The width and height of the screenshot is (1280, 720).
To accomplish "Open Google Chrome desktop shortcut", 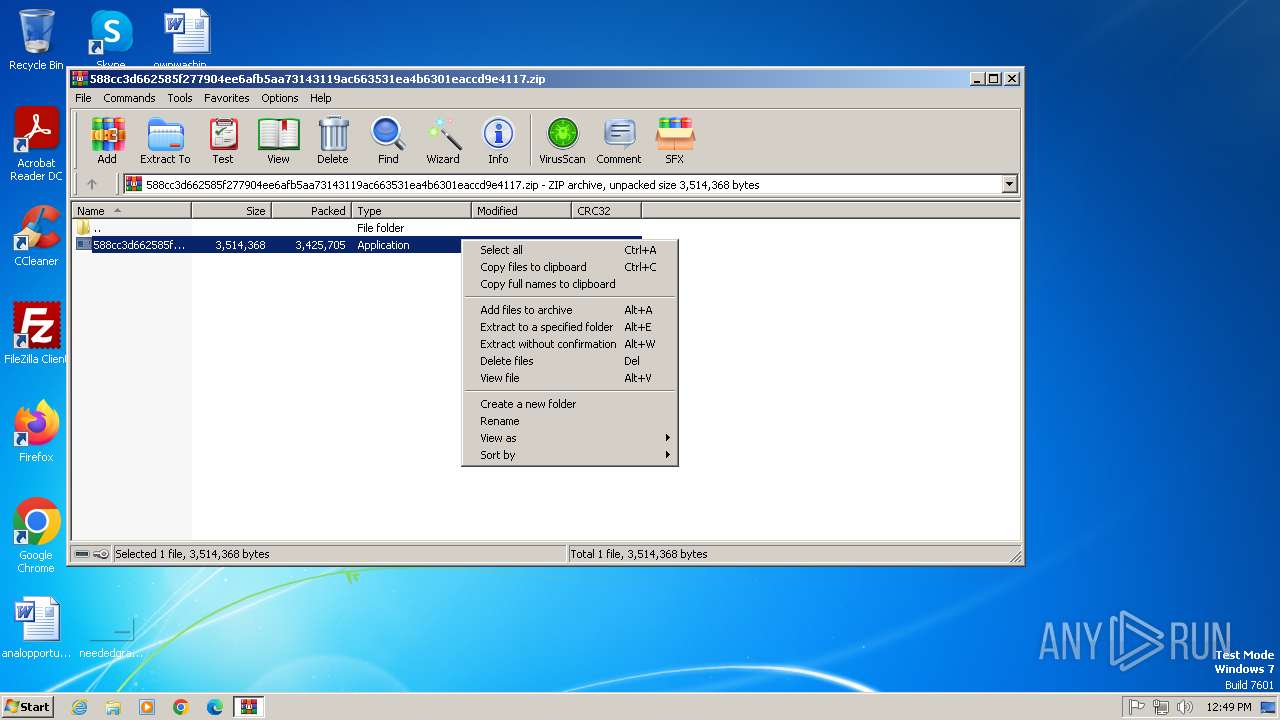I will pyautogui.click(x=36, y=536).
